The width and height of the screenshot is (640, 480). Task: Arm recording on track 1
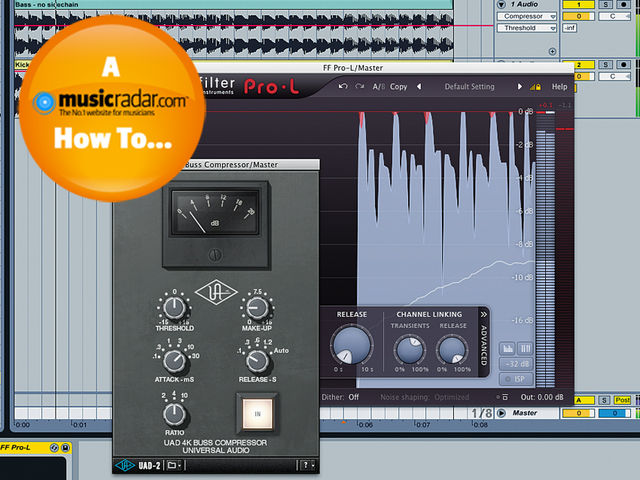[x=623, y=4]
